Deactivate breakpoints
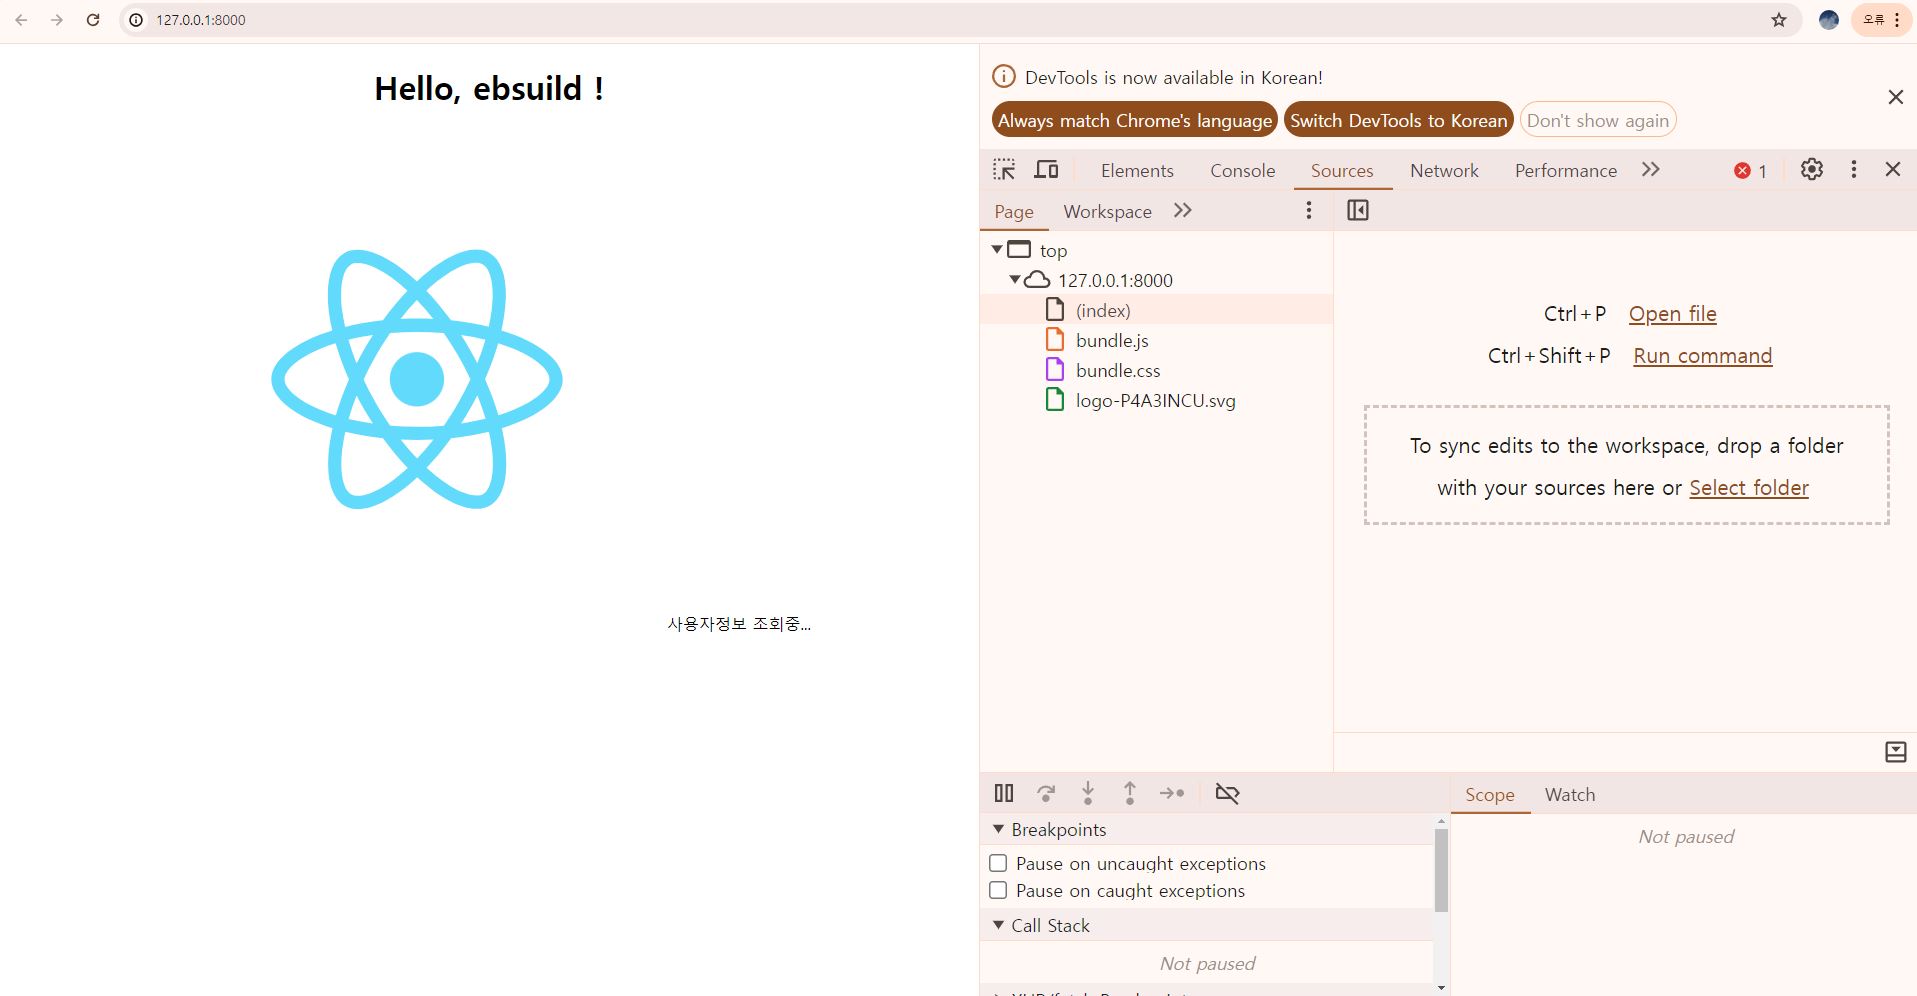The height and width of the screenshot is (996, 1917). 1227,793
